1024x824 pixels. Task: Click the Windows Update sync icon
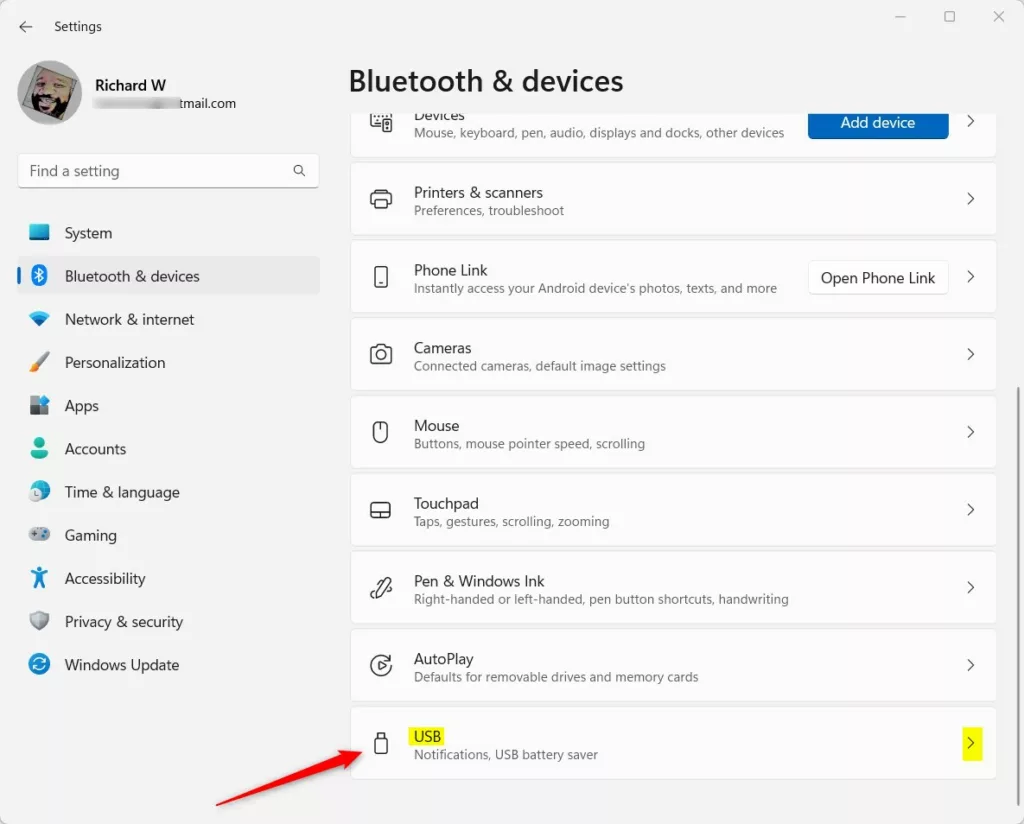(x=39, y=664)
